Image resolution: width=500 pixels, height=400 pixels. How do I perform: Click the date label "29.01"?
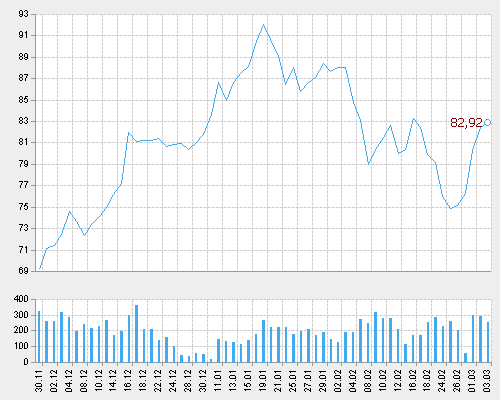(323, 380)
